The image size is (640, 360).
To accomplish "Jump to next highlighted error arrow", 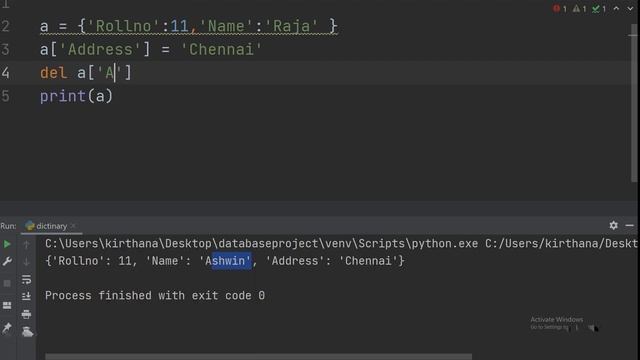I will pyautogui.click(x=630, y=9).
